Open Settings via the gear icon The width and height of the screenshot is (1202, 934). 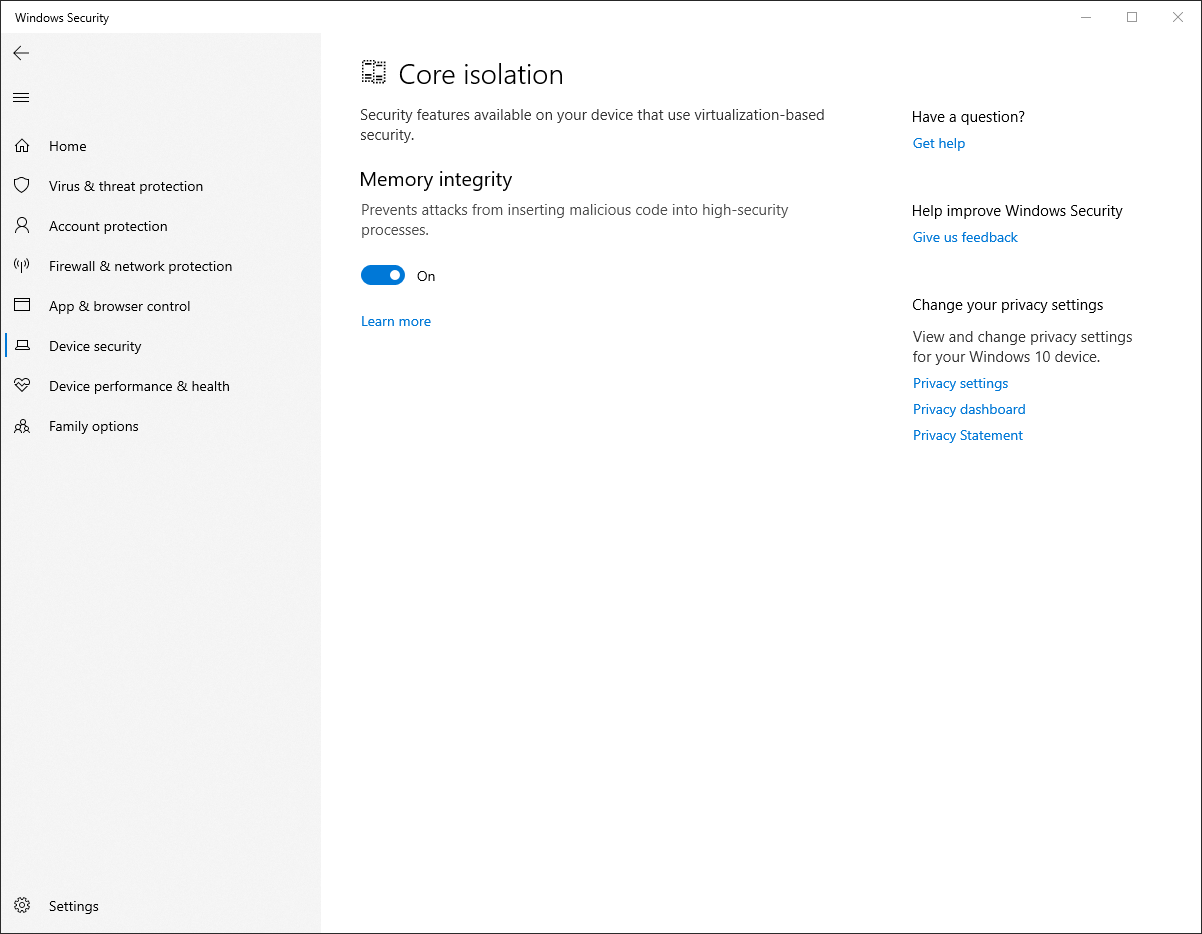click(x=22, y=906)
